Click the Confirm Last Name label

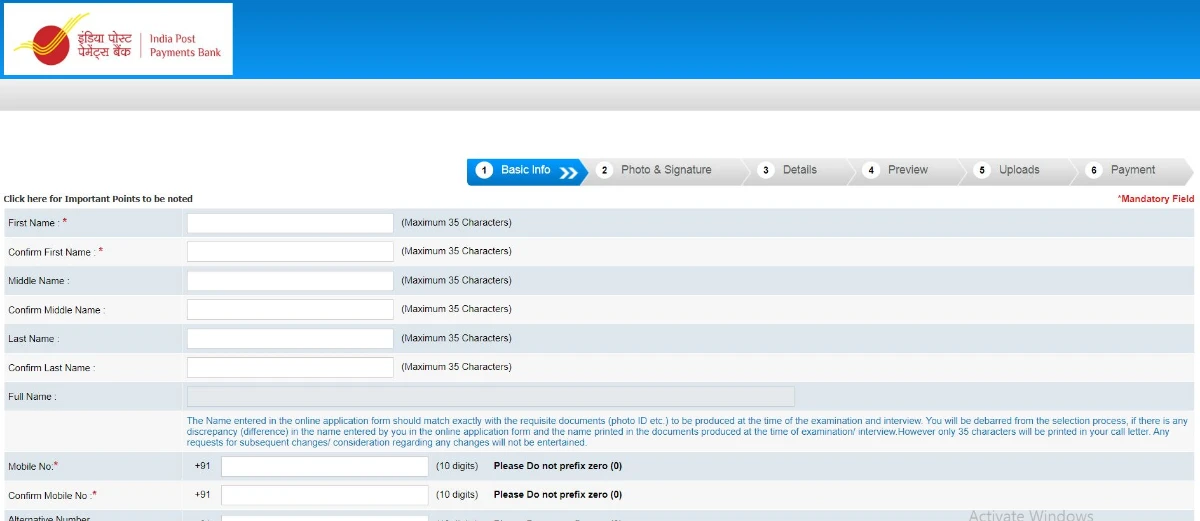tap(51, 368)
